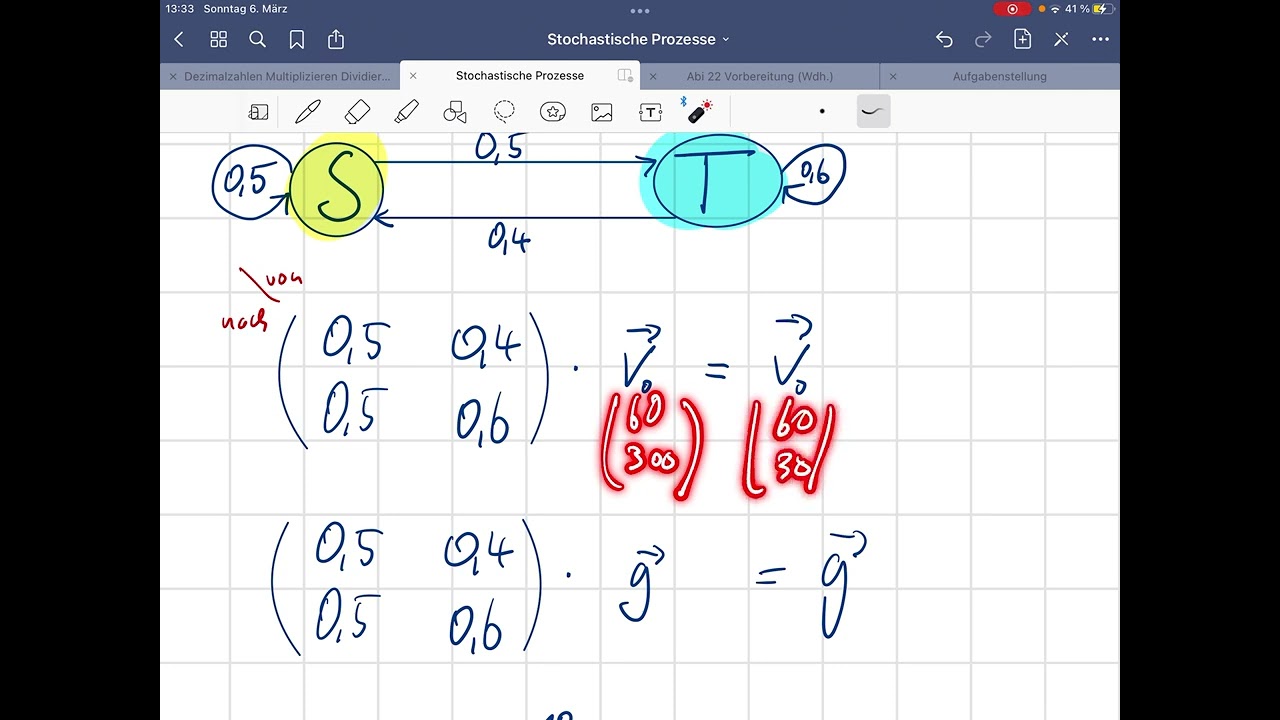The image size is (1280, 720).
Task: Choose the trail laser pointer style
Action: tap(873, 111)
